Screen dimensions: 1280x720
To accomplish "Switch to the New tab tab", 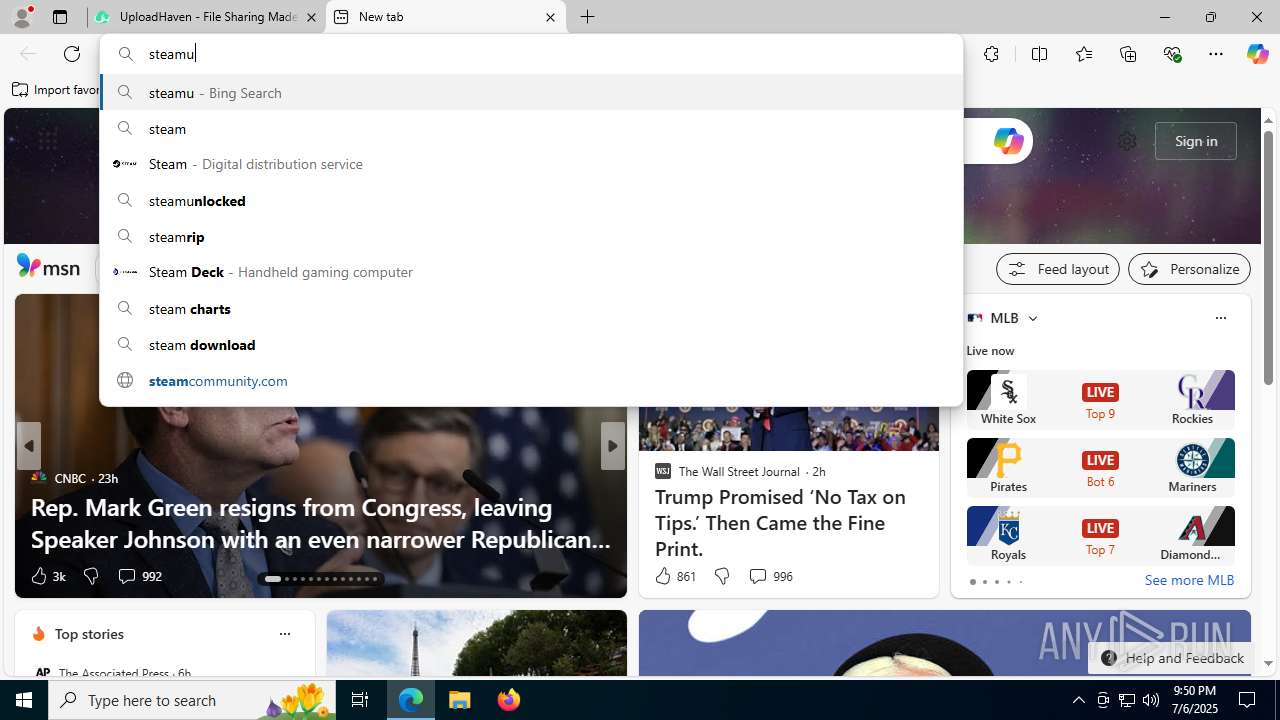I will point(446,17).
